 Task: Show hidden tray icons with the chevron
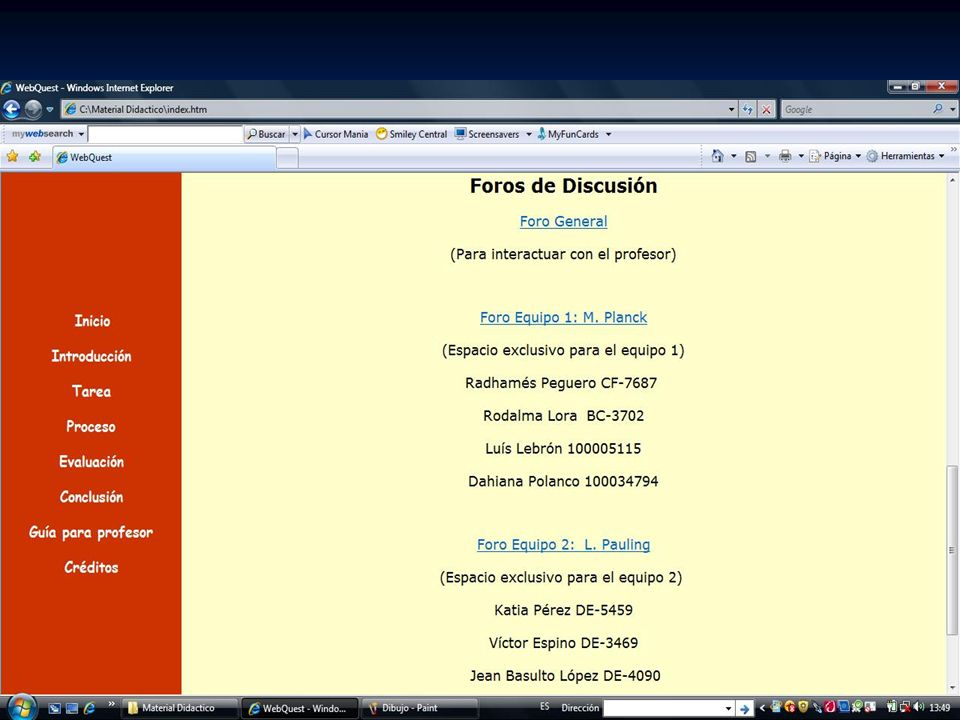click(762, 708)
